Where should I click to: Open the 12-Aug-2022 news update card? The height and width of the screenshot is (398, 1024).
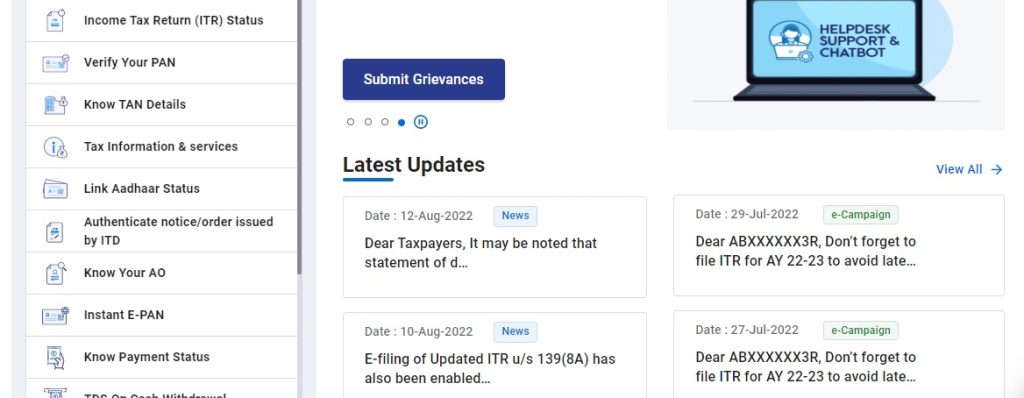[494, 246]
